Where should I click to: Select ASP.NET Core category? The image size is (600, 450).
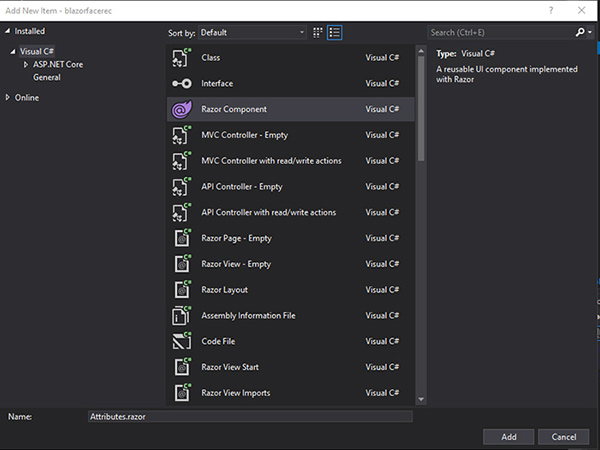click(x=58, y=65)
